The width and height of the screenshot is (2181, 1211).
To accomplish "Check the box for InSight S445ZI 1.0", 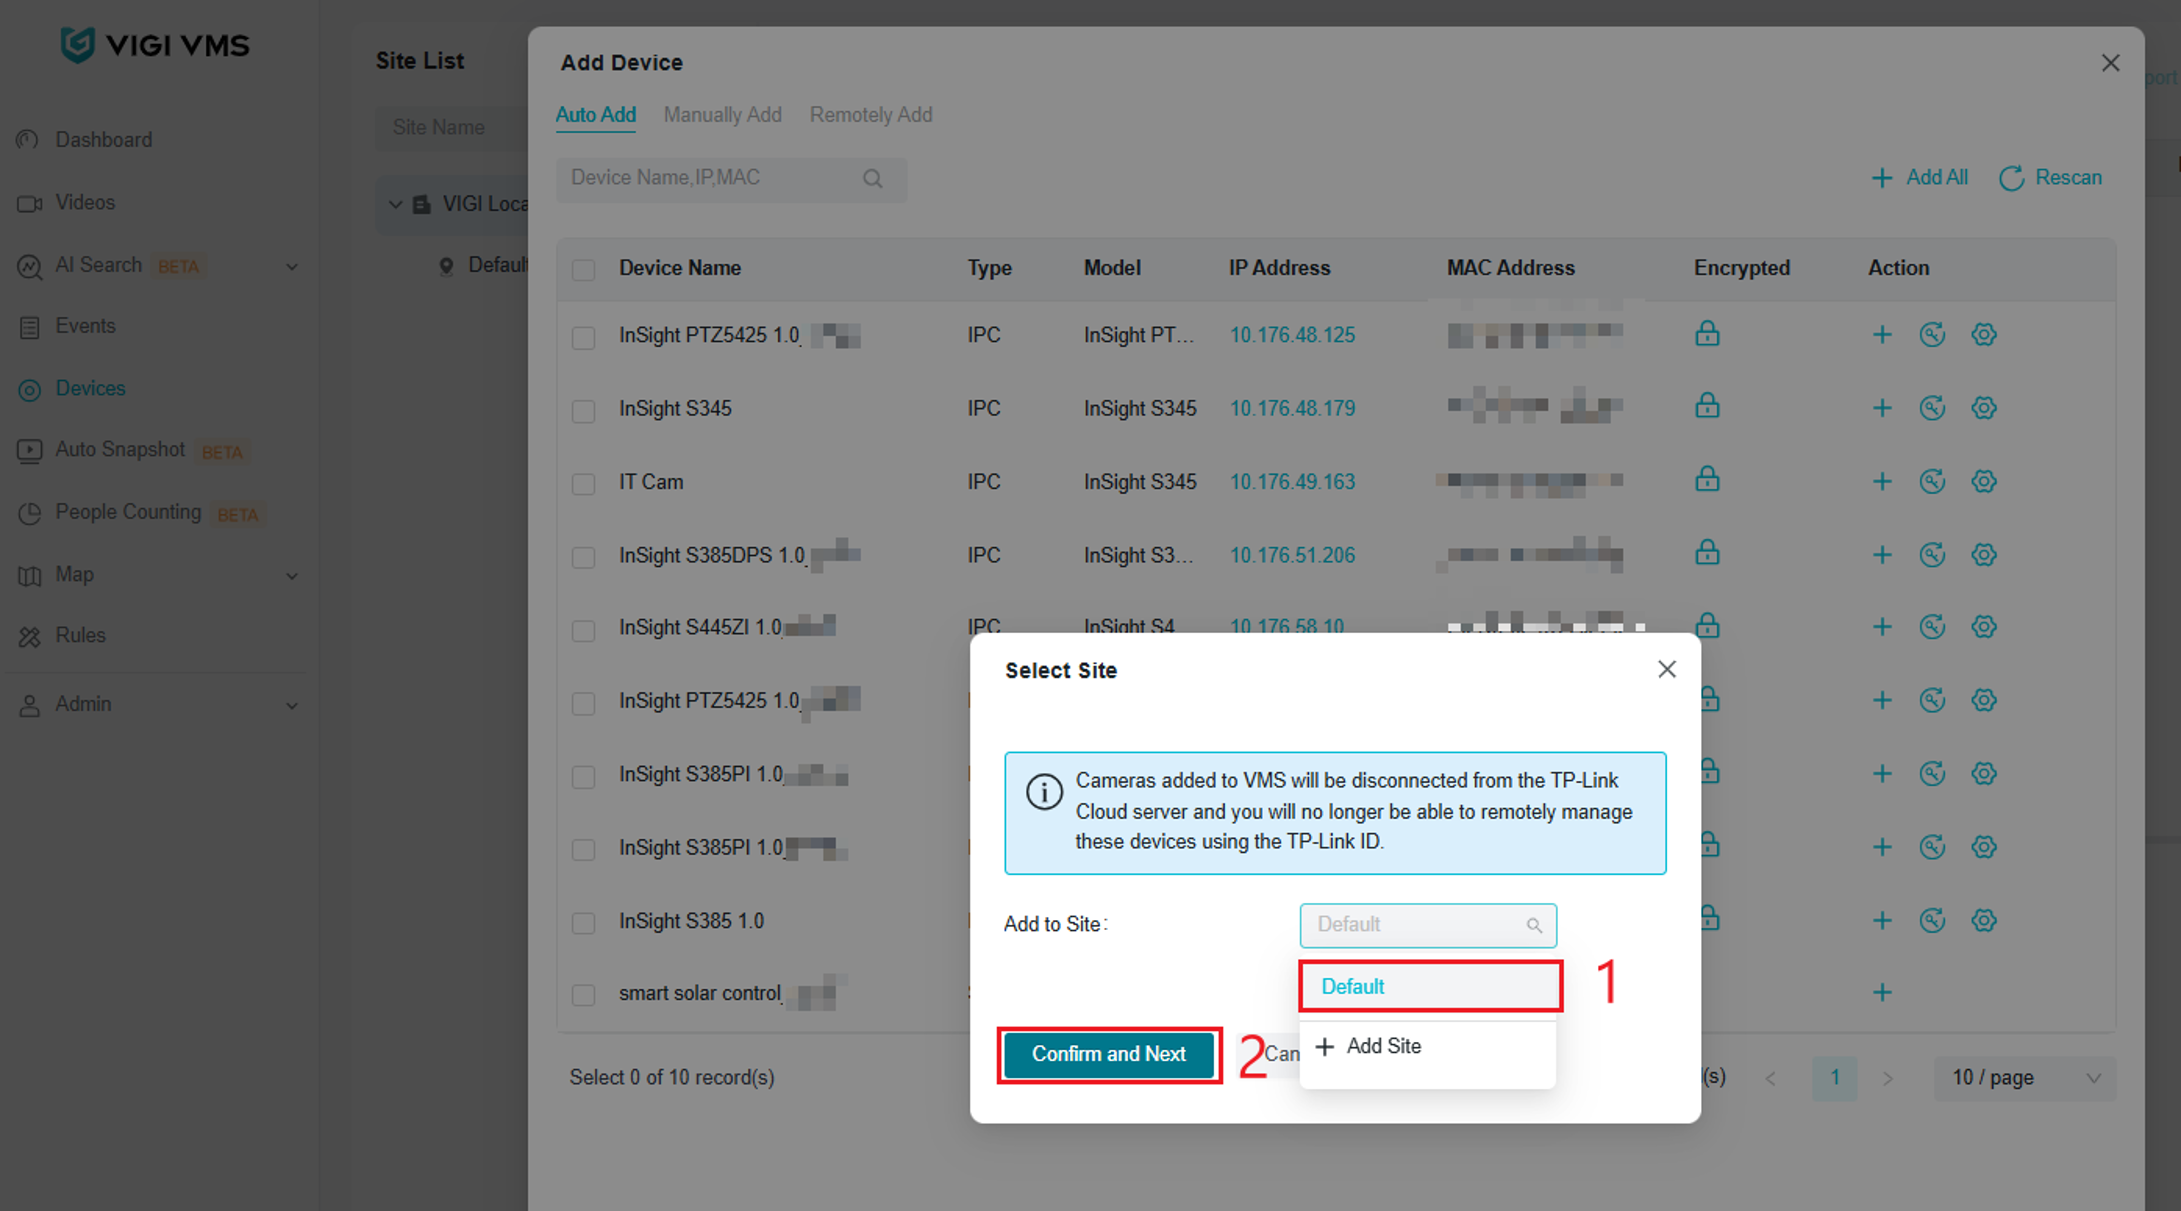I will [583, 630].
